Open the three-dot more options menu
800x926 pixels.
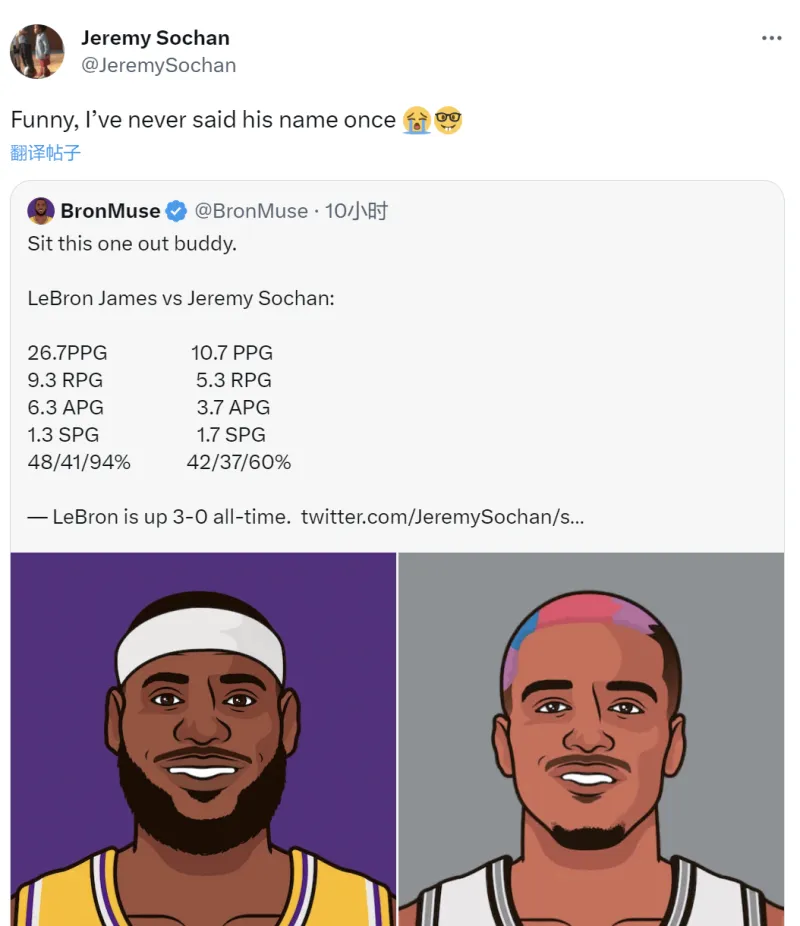pos(771,38)
